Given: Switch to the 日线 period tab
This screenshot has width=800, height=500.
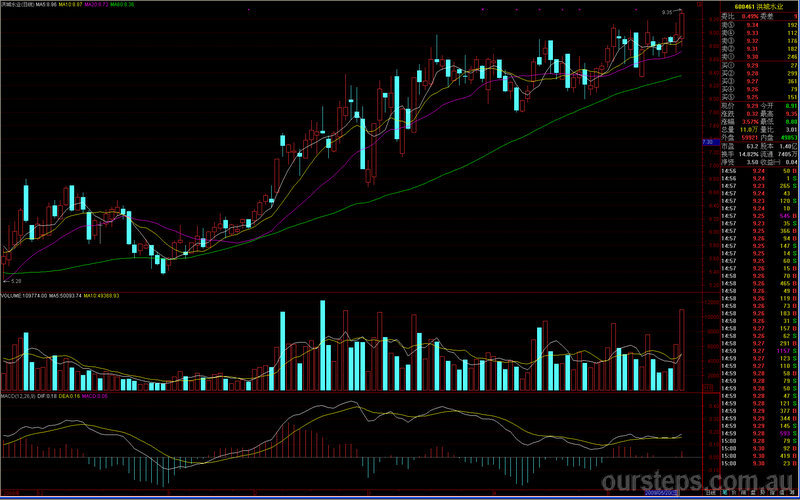Looking at the screenshot, I should click(708, 494).
